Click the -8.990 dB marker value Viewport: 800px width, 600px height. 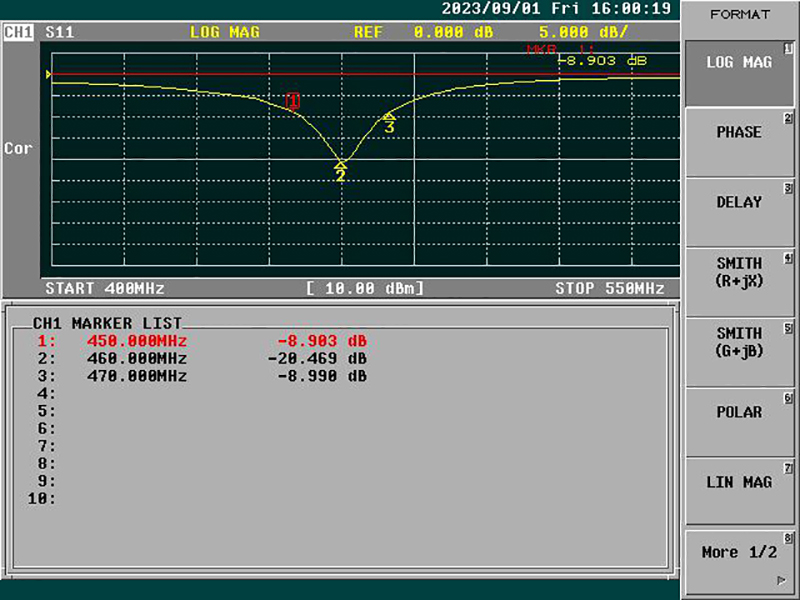[322, 376]
